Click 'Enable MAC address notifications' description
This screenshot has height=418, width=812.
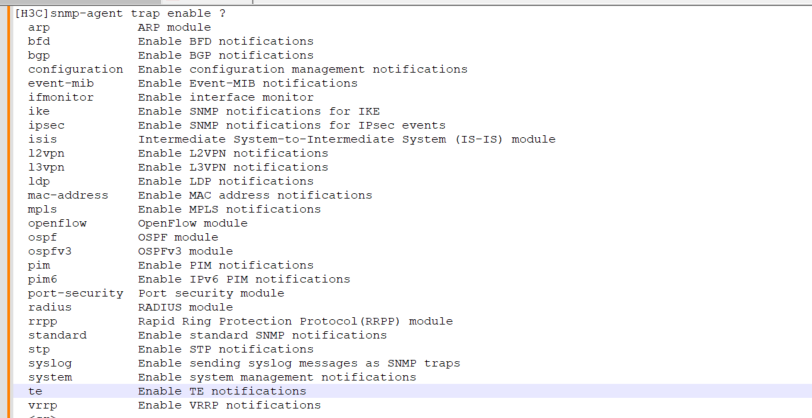pyautogui.click(x=255, y=195)
